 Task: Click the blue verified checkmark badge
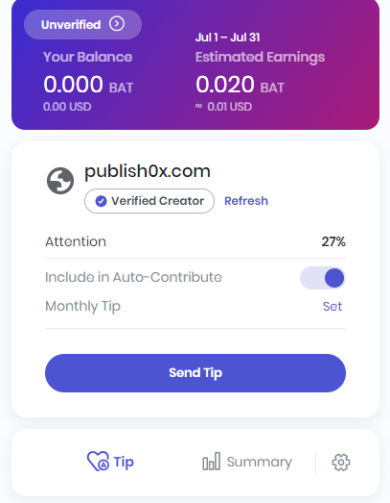pos(101,201)
